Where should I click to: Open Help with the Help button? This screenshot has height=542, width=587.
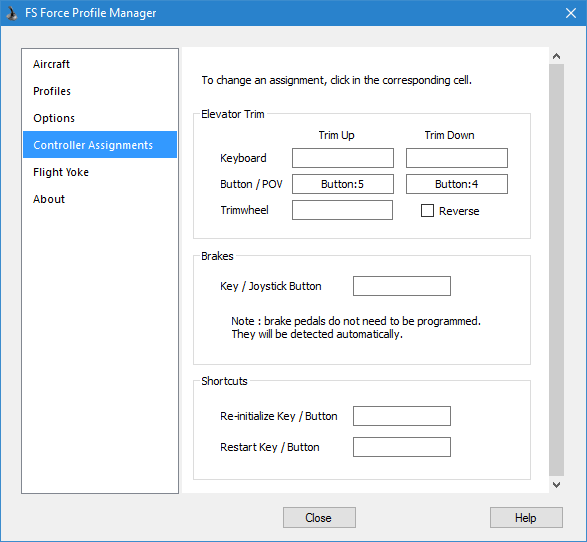pos(526,518)
